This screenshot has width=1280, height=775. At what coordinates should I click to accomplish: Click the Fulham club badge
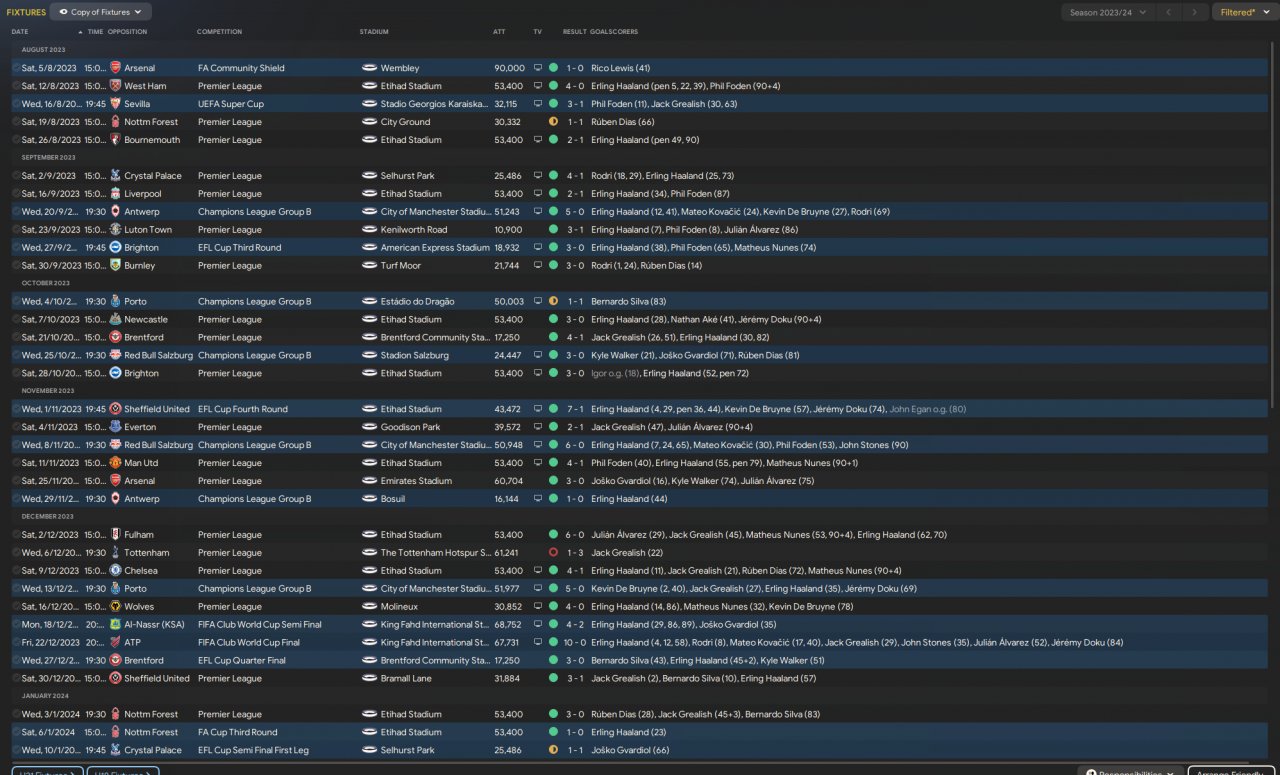point(115,535)
